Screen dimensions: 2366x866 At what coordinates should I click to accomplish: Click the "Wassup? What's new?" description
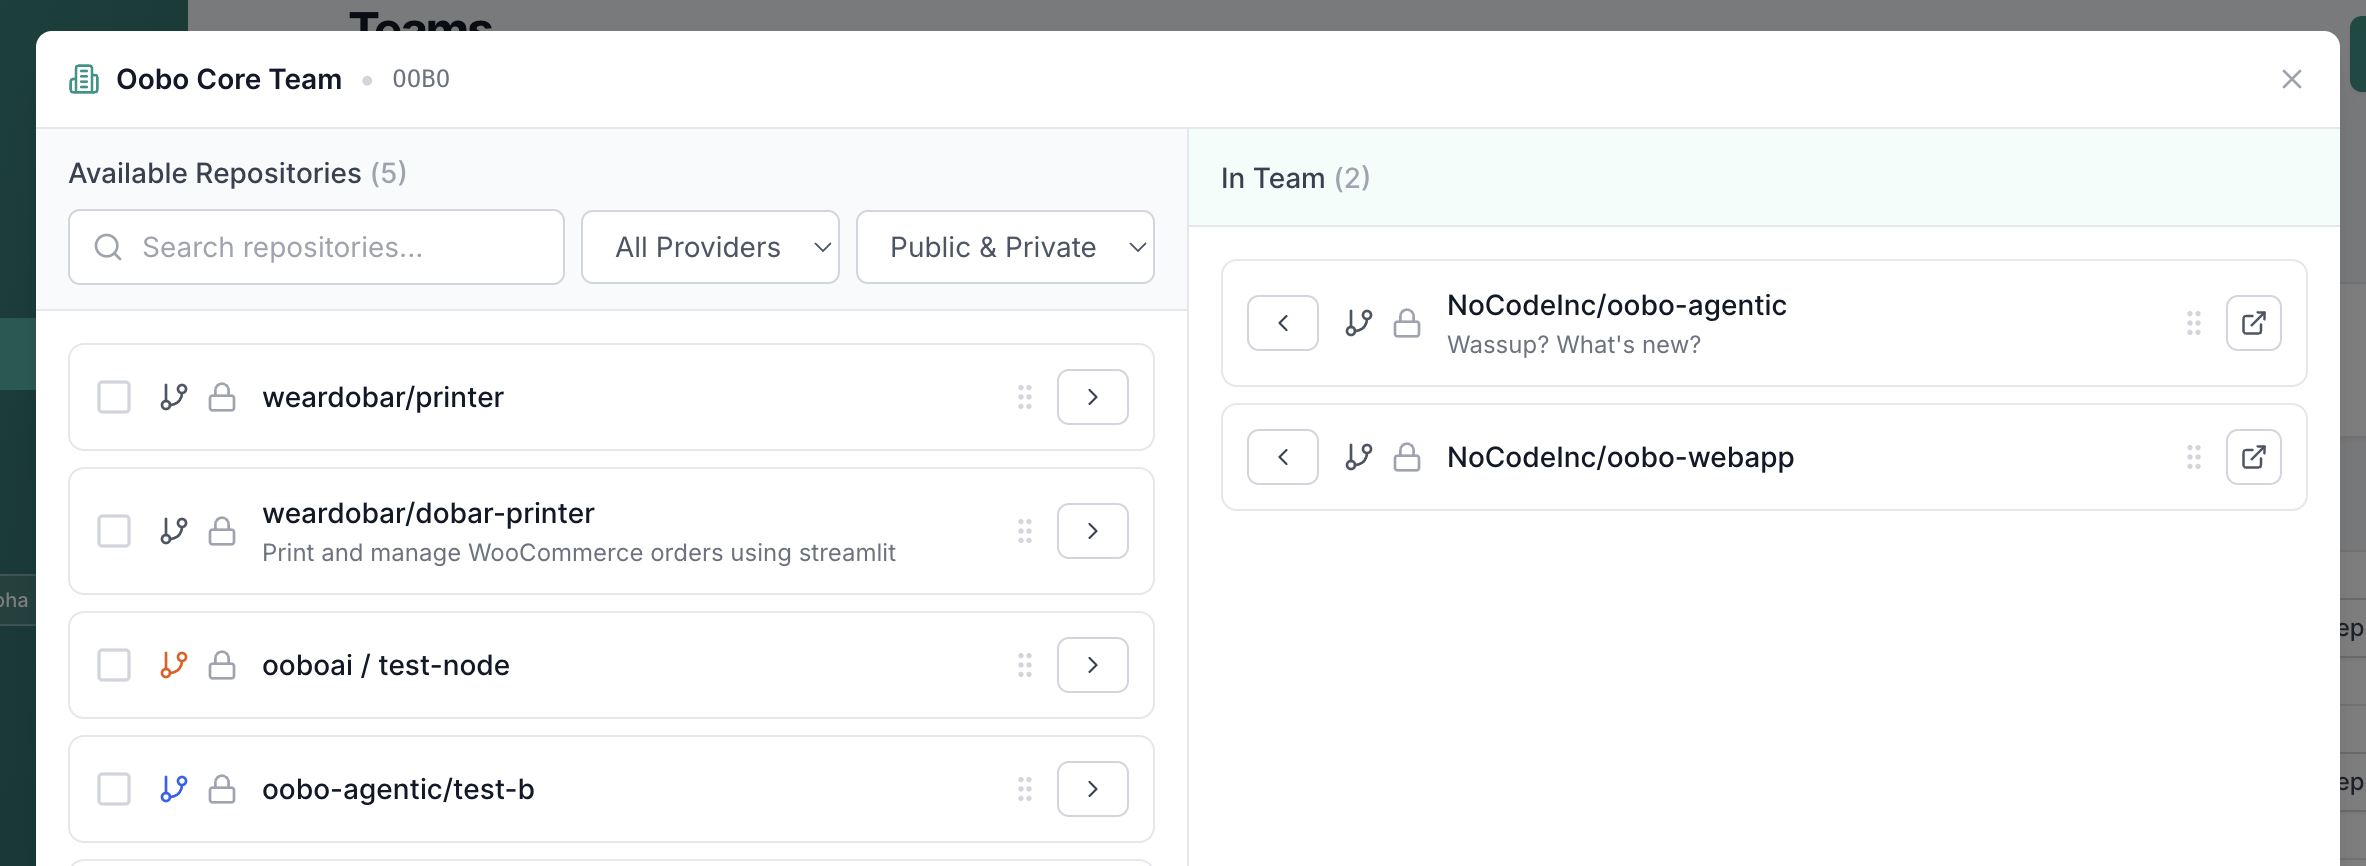tap(1574, 345)
